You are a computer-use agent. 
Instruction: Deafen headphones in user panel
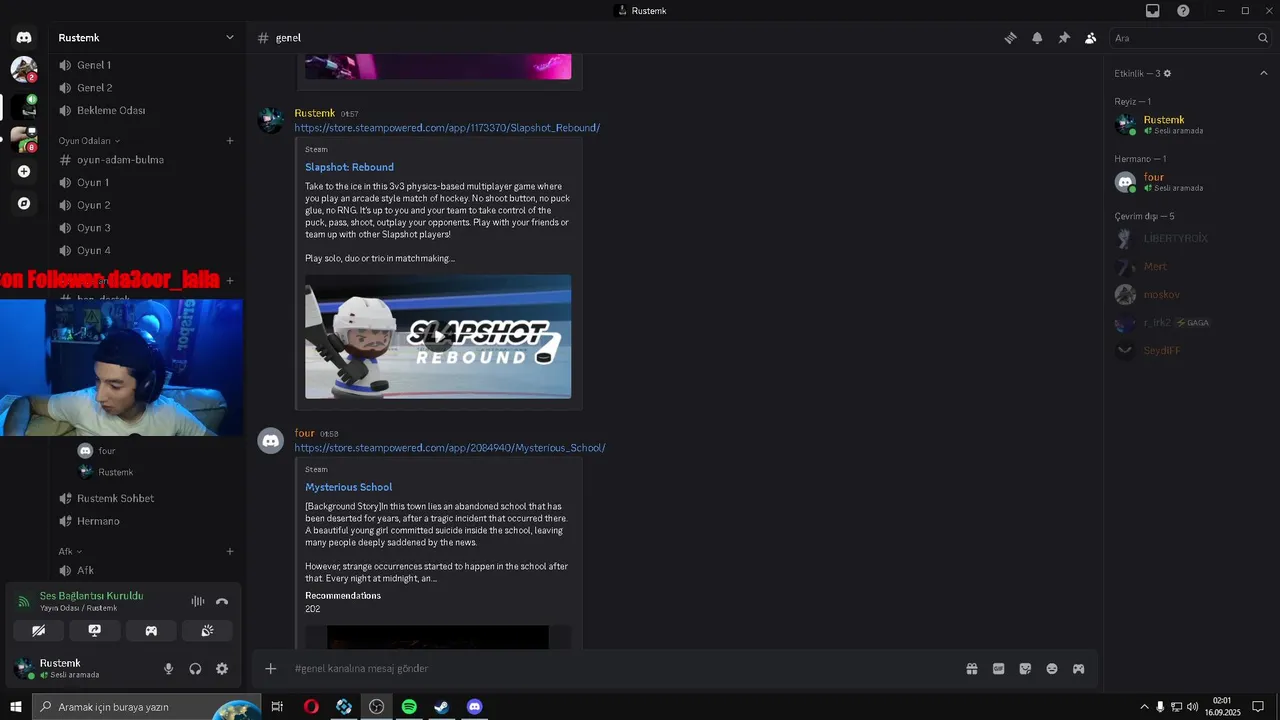(195, 669)
